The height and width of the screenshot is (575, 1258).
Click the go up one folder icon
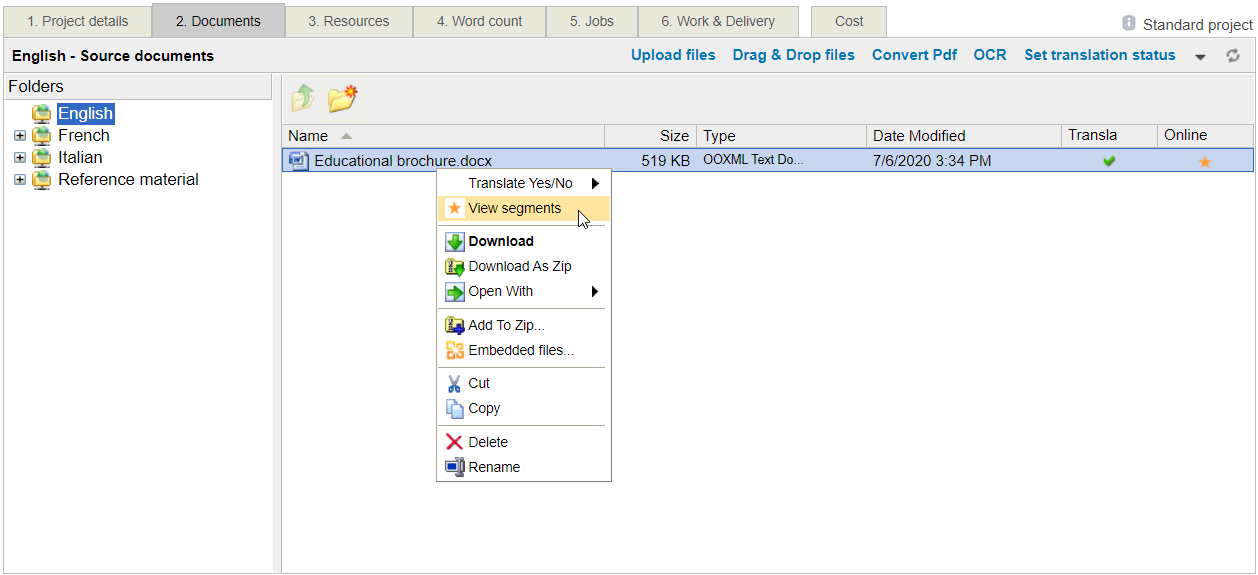(x=303, y=99)
